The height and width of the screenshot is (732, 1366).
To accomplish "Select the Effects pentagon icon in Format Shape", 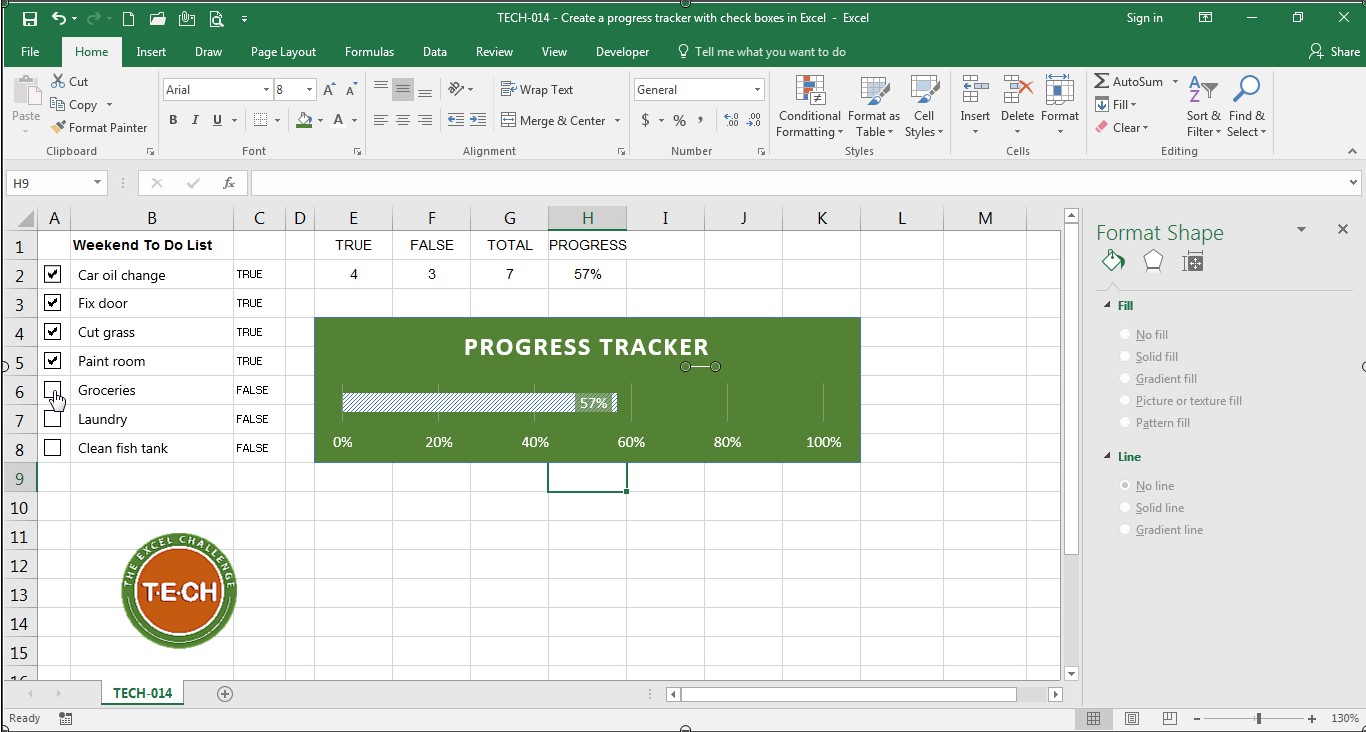I will (x=1153, y=261).
